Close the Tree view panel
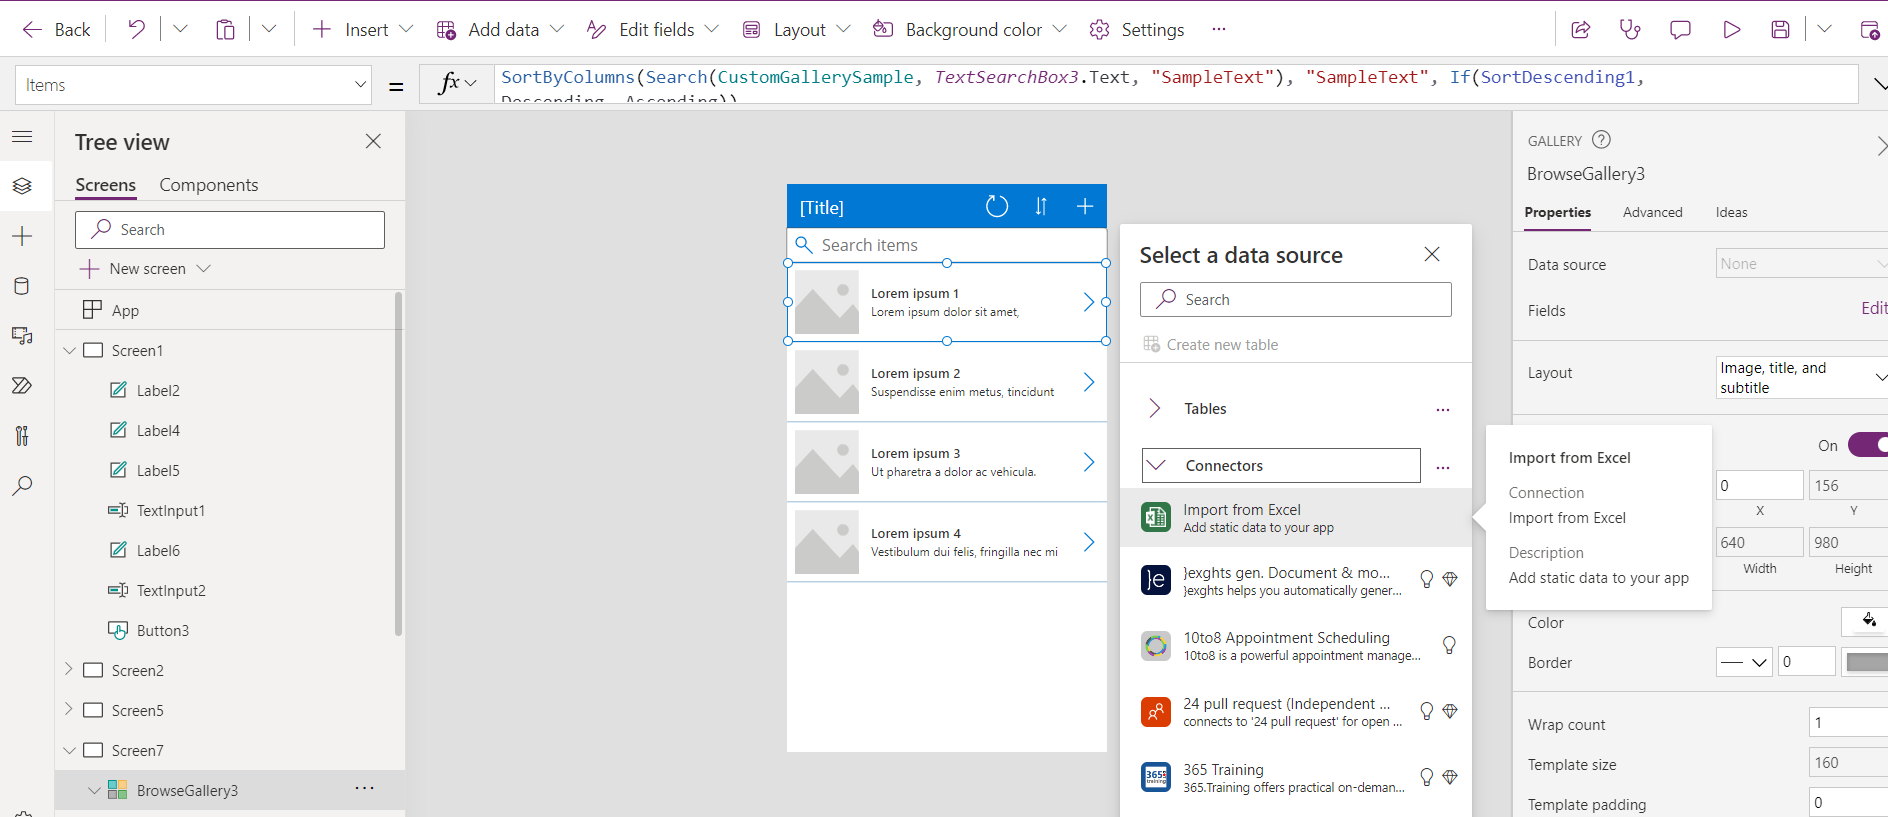The height and width of the screenshot is (817, 1888). 373,141
